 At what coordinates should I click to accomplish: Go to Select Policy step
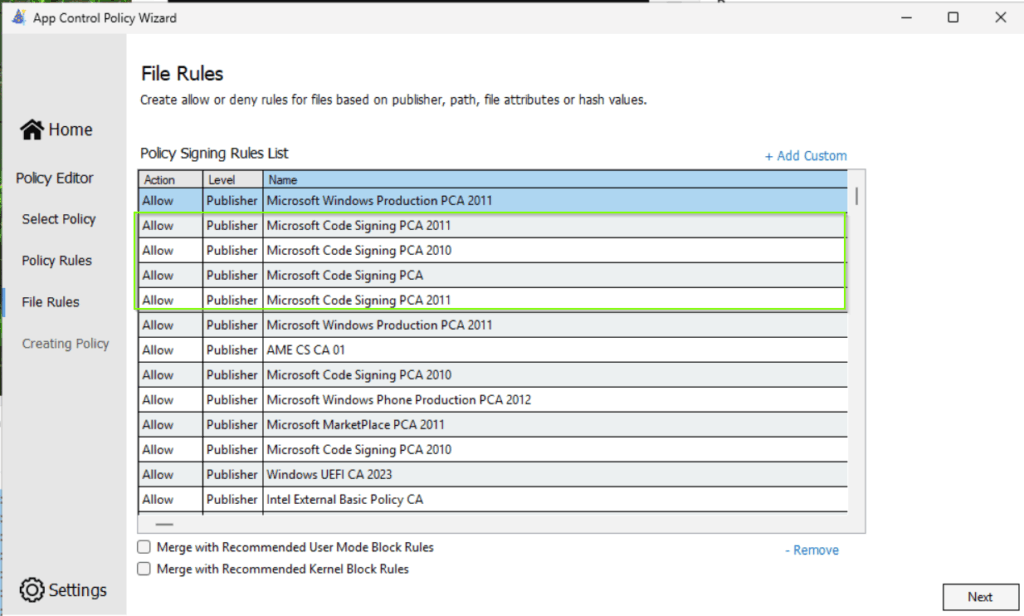pyautogui.click(x=59, y=219)
